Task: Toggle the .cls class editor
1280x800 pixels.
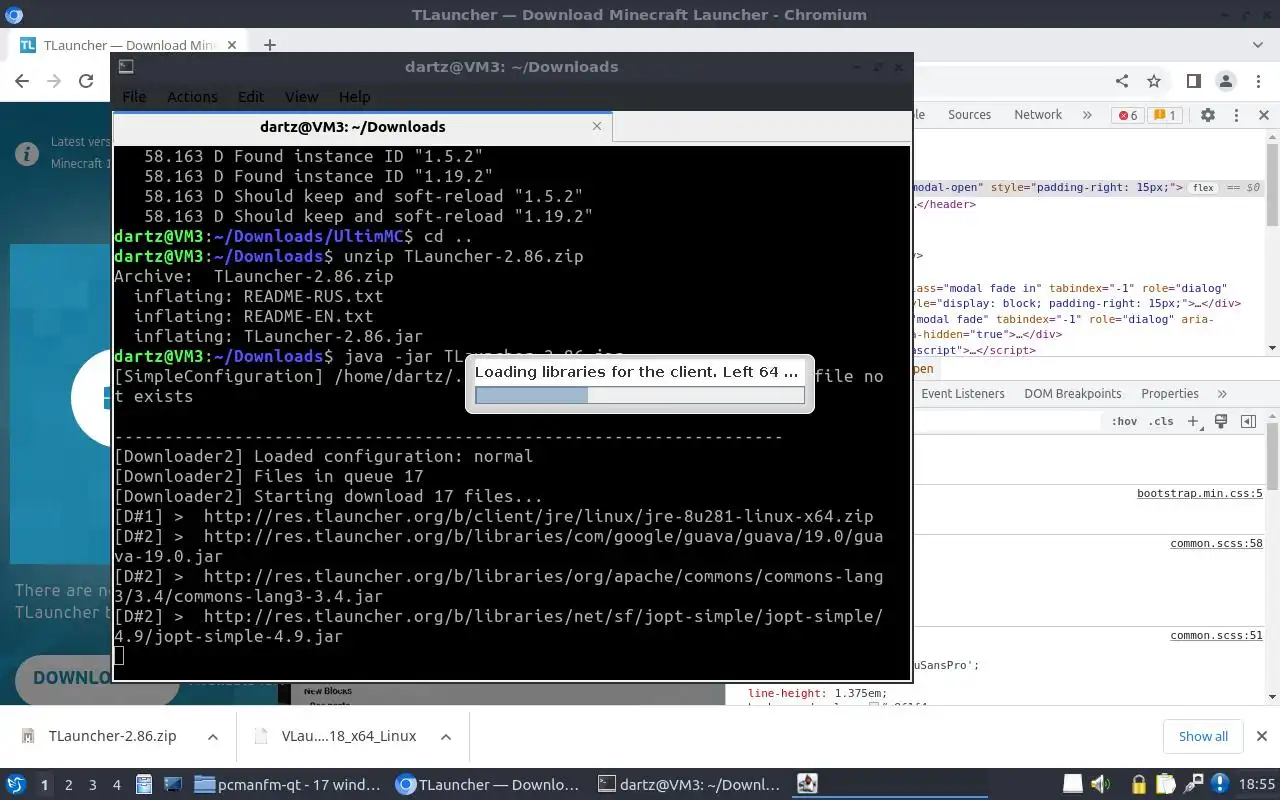Action: (1161, 422)
